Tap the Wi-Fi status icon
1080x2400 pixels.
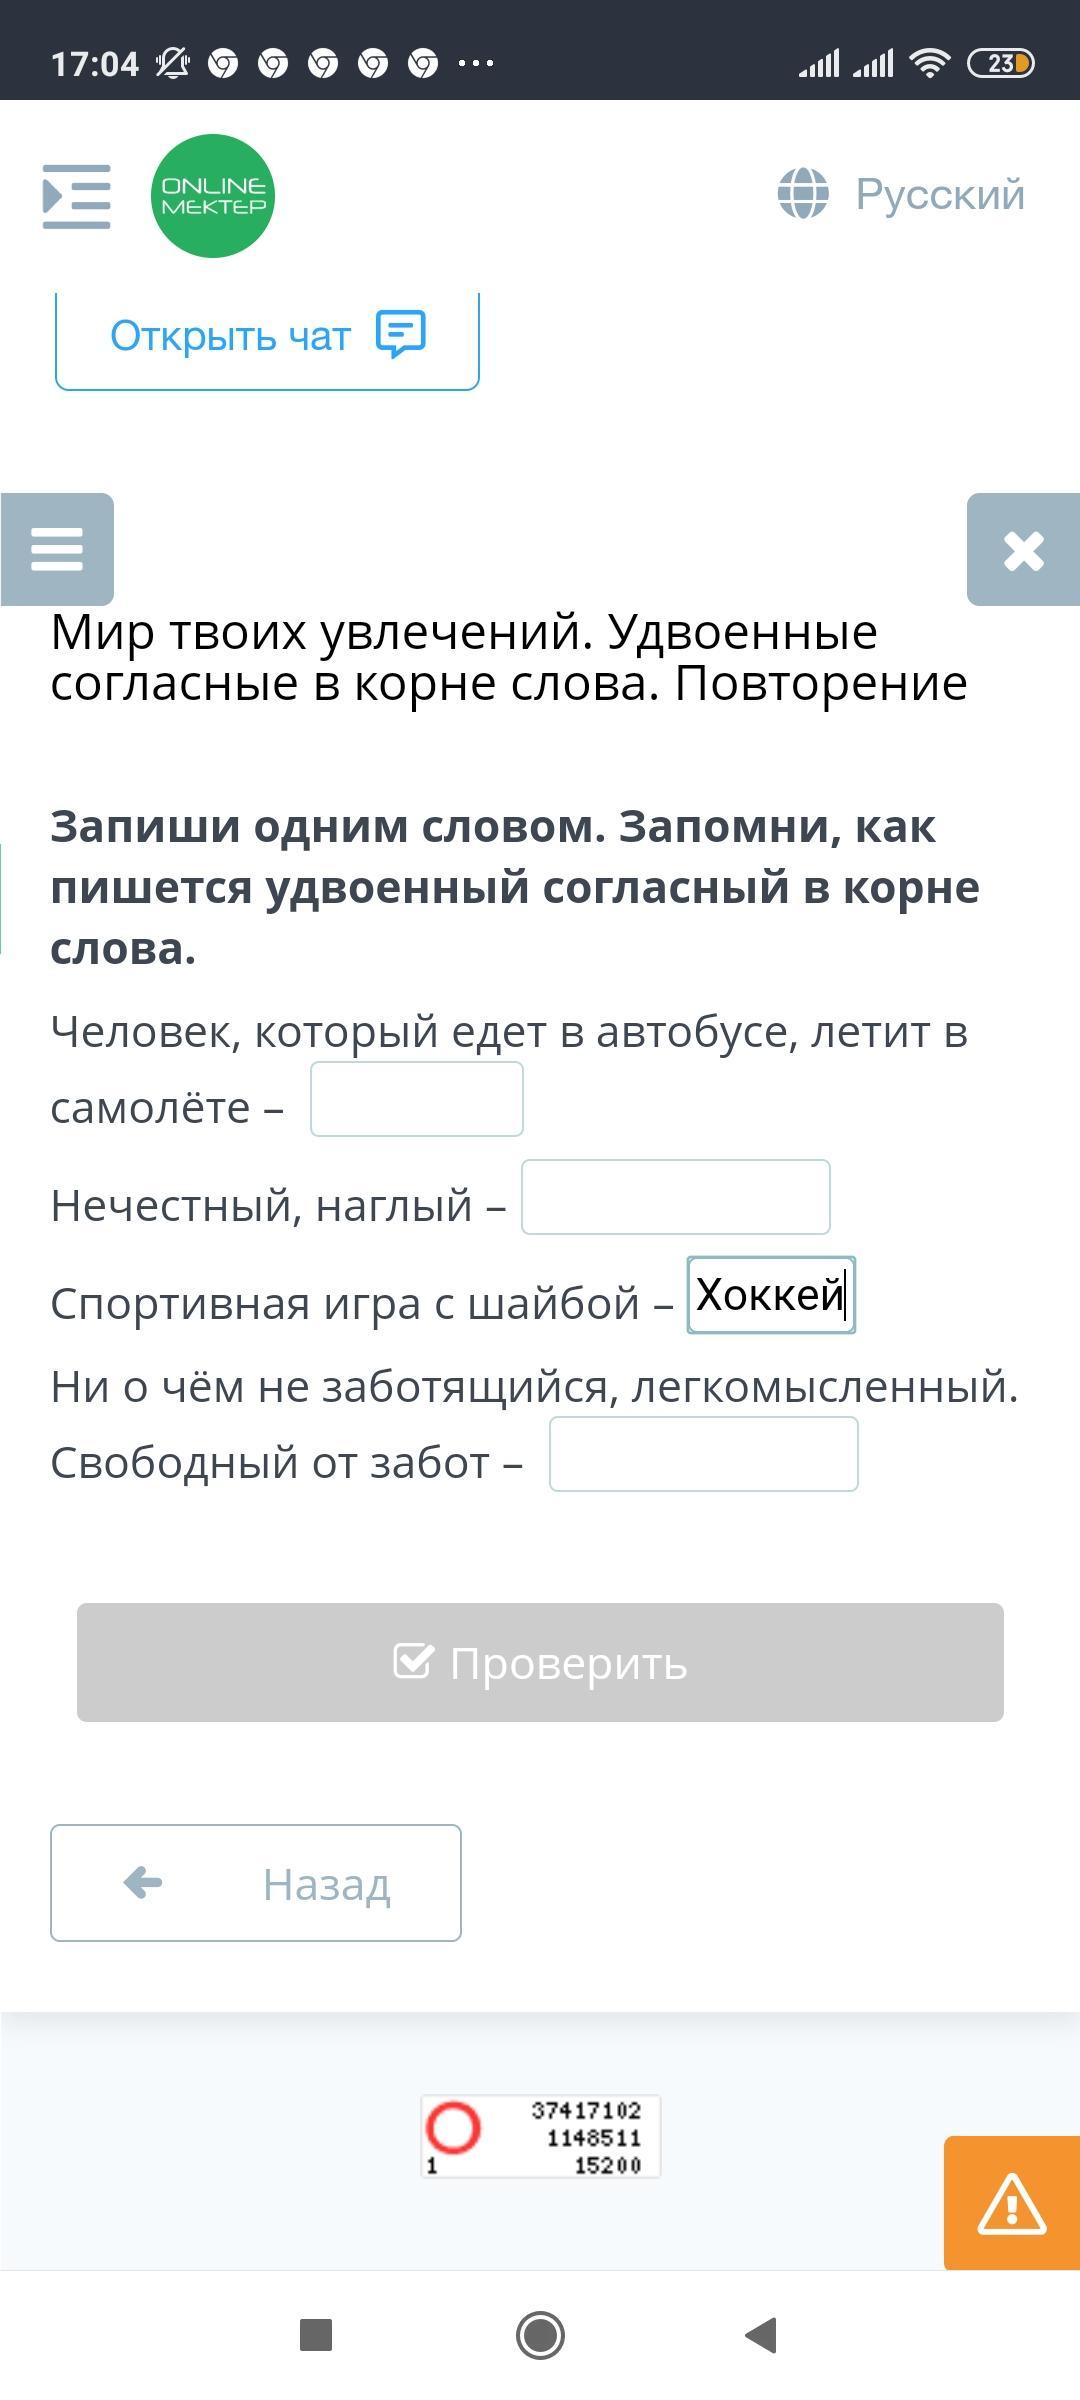929,64
